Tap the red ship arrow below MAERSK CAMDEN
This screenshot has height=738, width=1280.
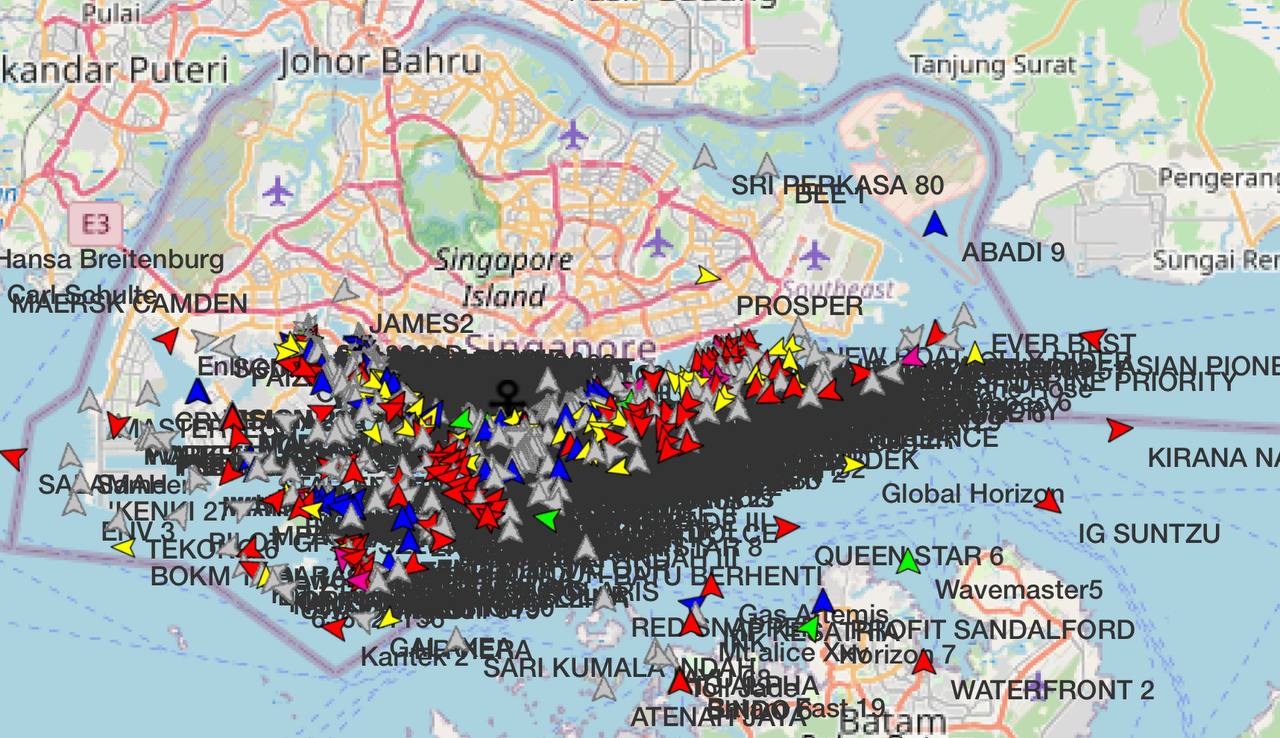[166, 340]
